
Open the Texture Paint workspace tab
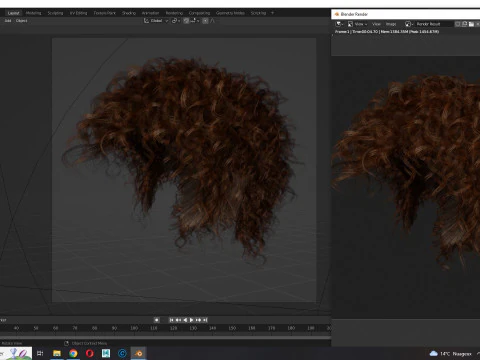[x=104, y=13]
